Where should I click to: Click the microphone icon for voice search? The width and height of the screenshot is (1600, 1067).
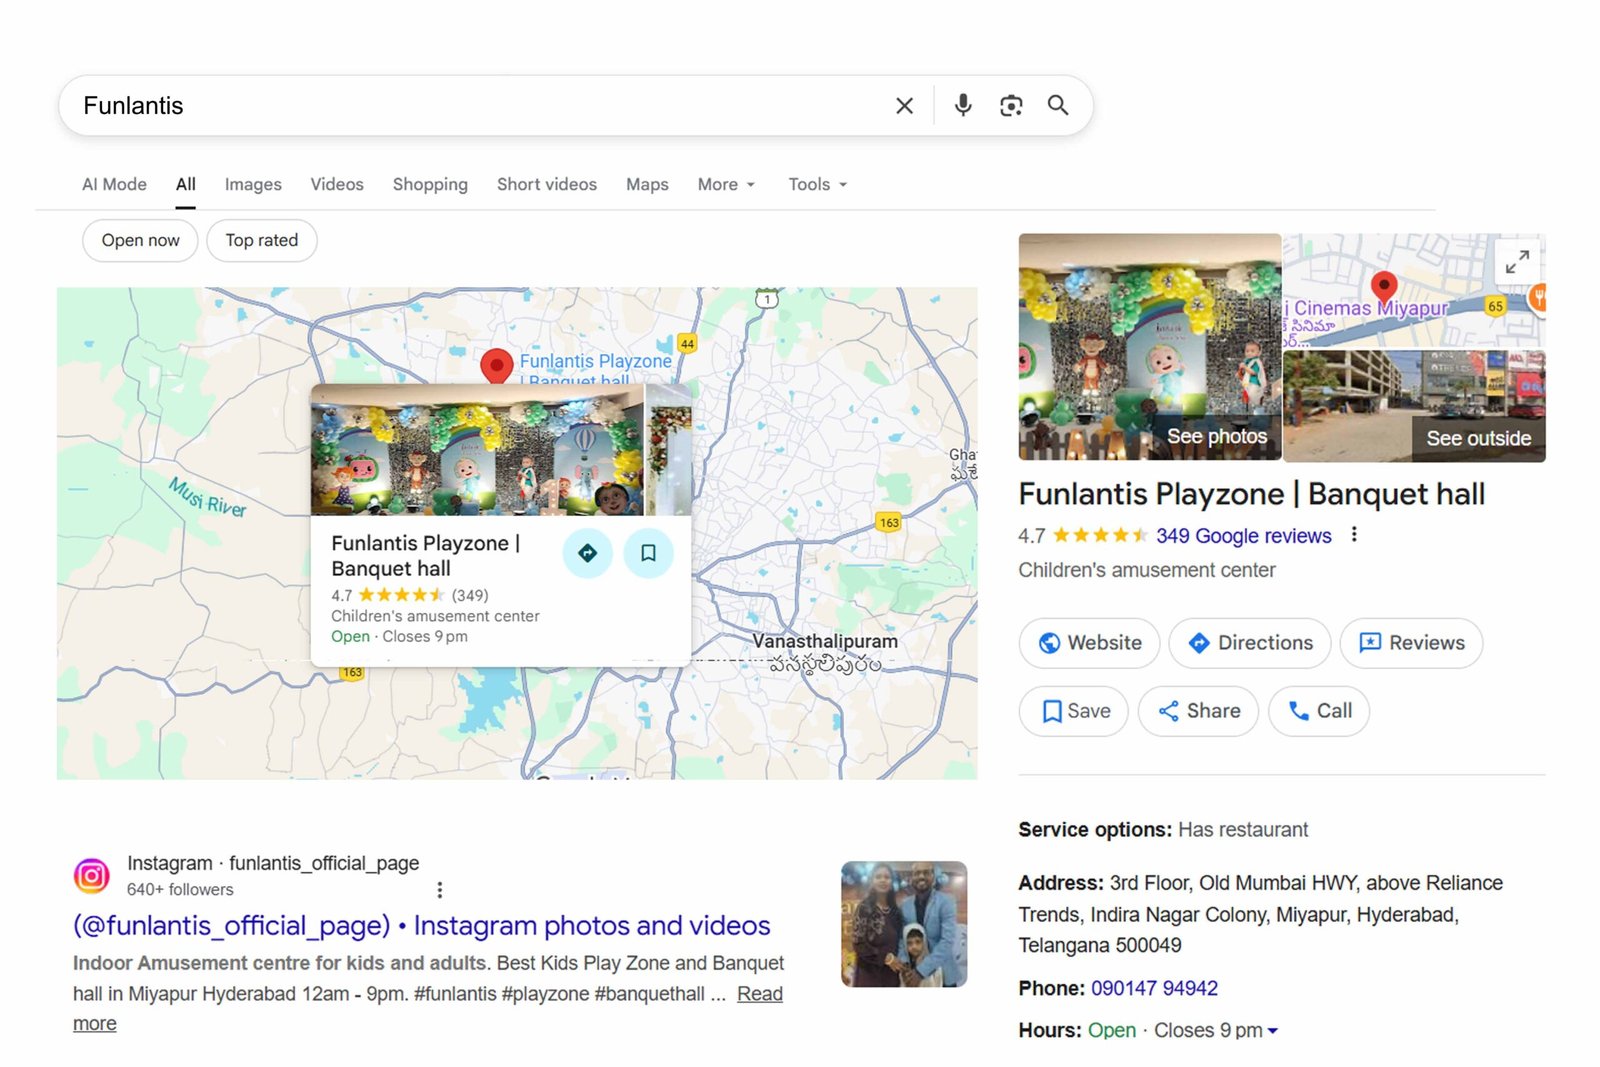coord(962,105)
